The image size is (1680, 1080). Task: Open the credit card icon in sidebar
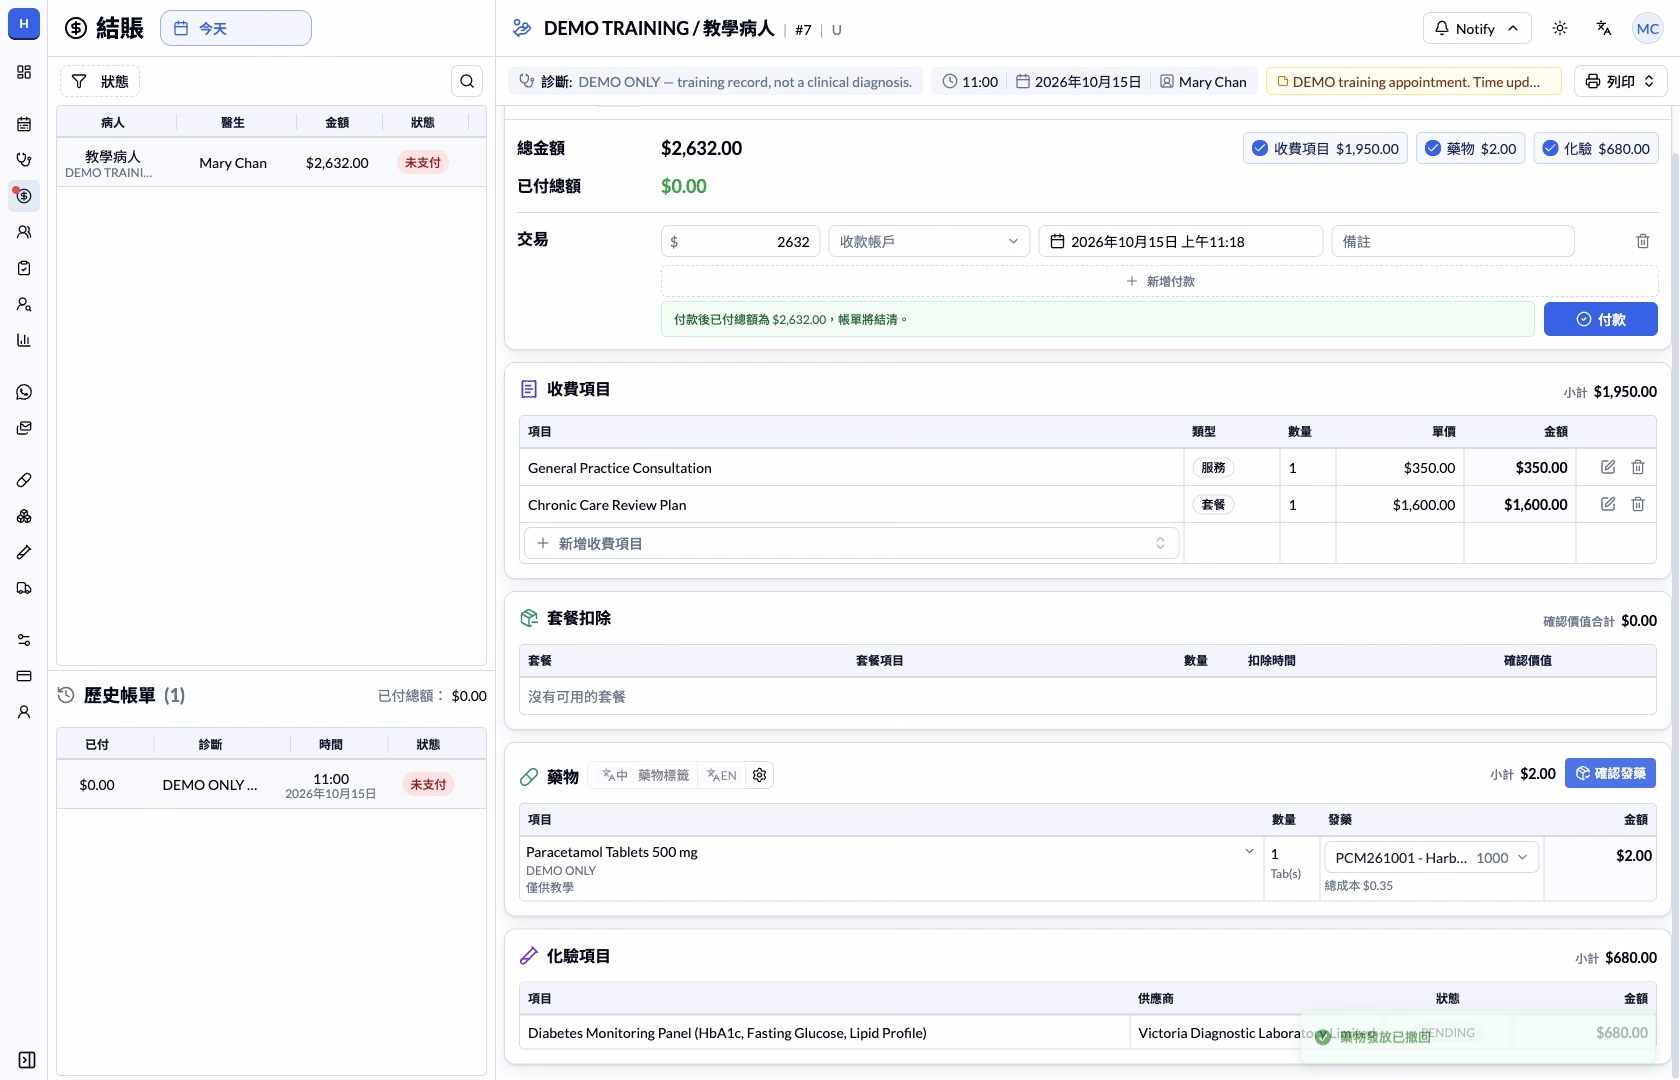click(24, 676)
